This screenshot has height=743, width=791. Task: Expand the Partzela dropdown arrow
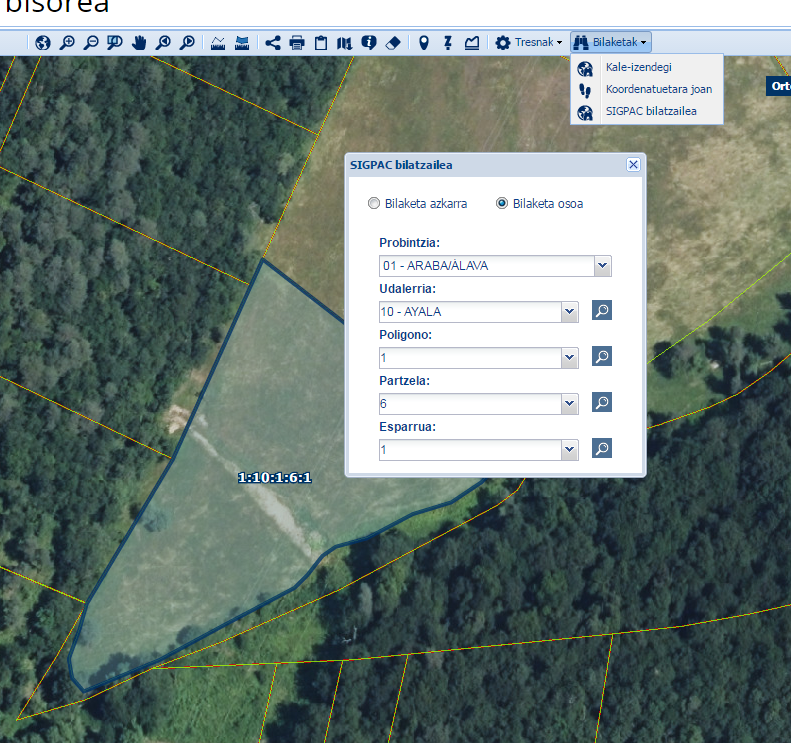570,404
